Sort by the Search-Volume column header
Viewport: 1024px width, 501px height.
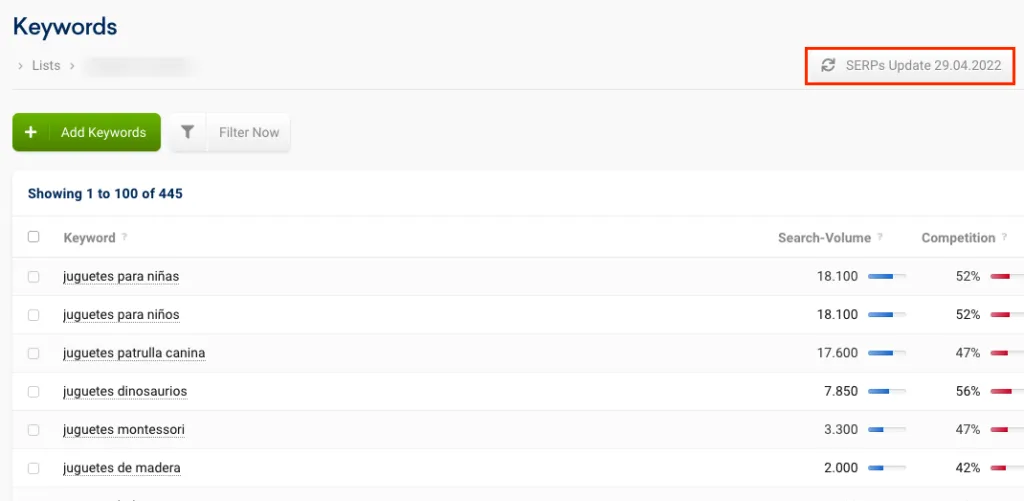[x=824, y=238]
